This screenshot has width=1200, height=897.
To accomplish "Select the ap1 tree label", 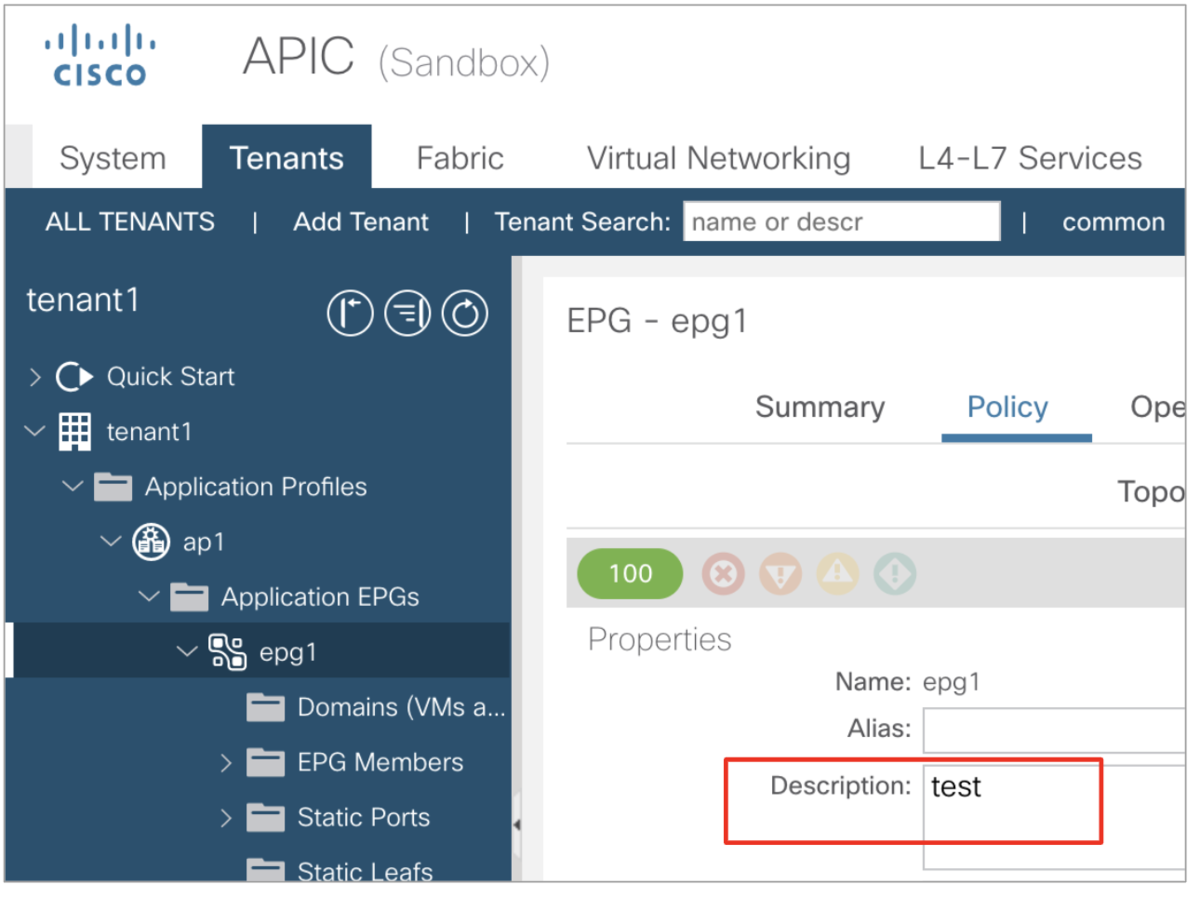I will pyautogui.click(x=204, y=542).
